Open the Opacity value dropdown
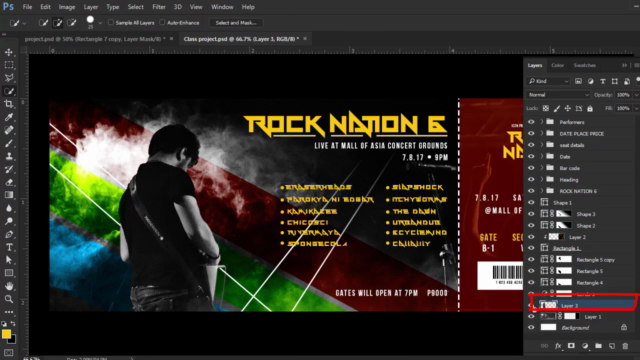The height and width of the screenshot is (360, 640). click(636, 95)
